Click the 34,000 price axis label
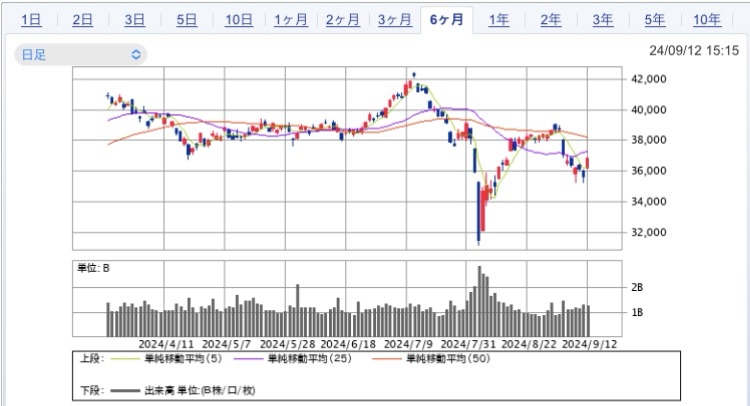This screenshot has width=750, height=406. [x=649, y=201]
